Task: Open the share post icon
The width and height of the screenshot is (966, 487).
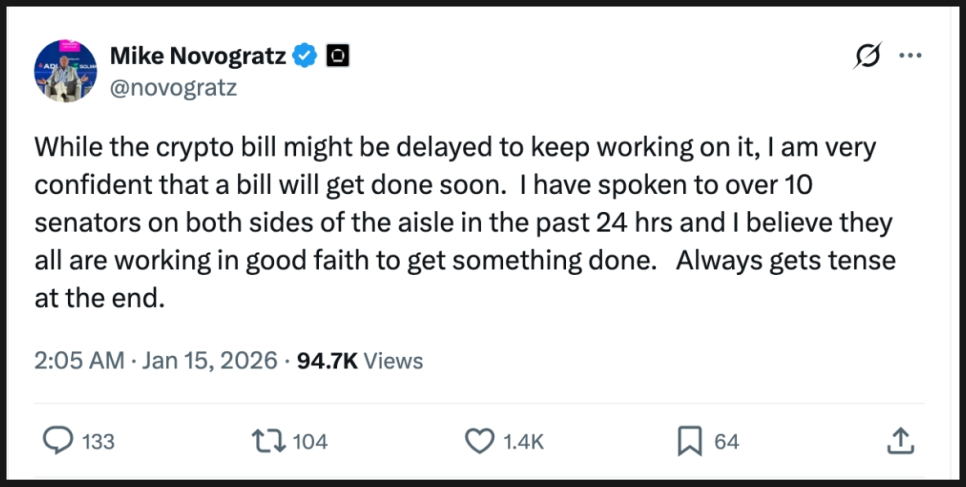Action: pyautogui.click(x=899, y=440)
